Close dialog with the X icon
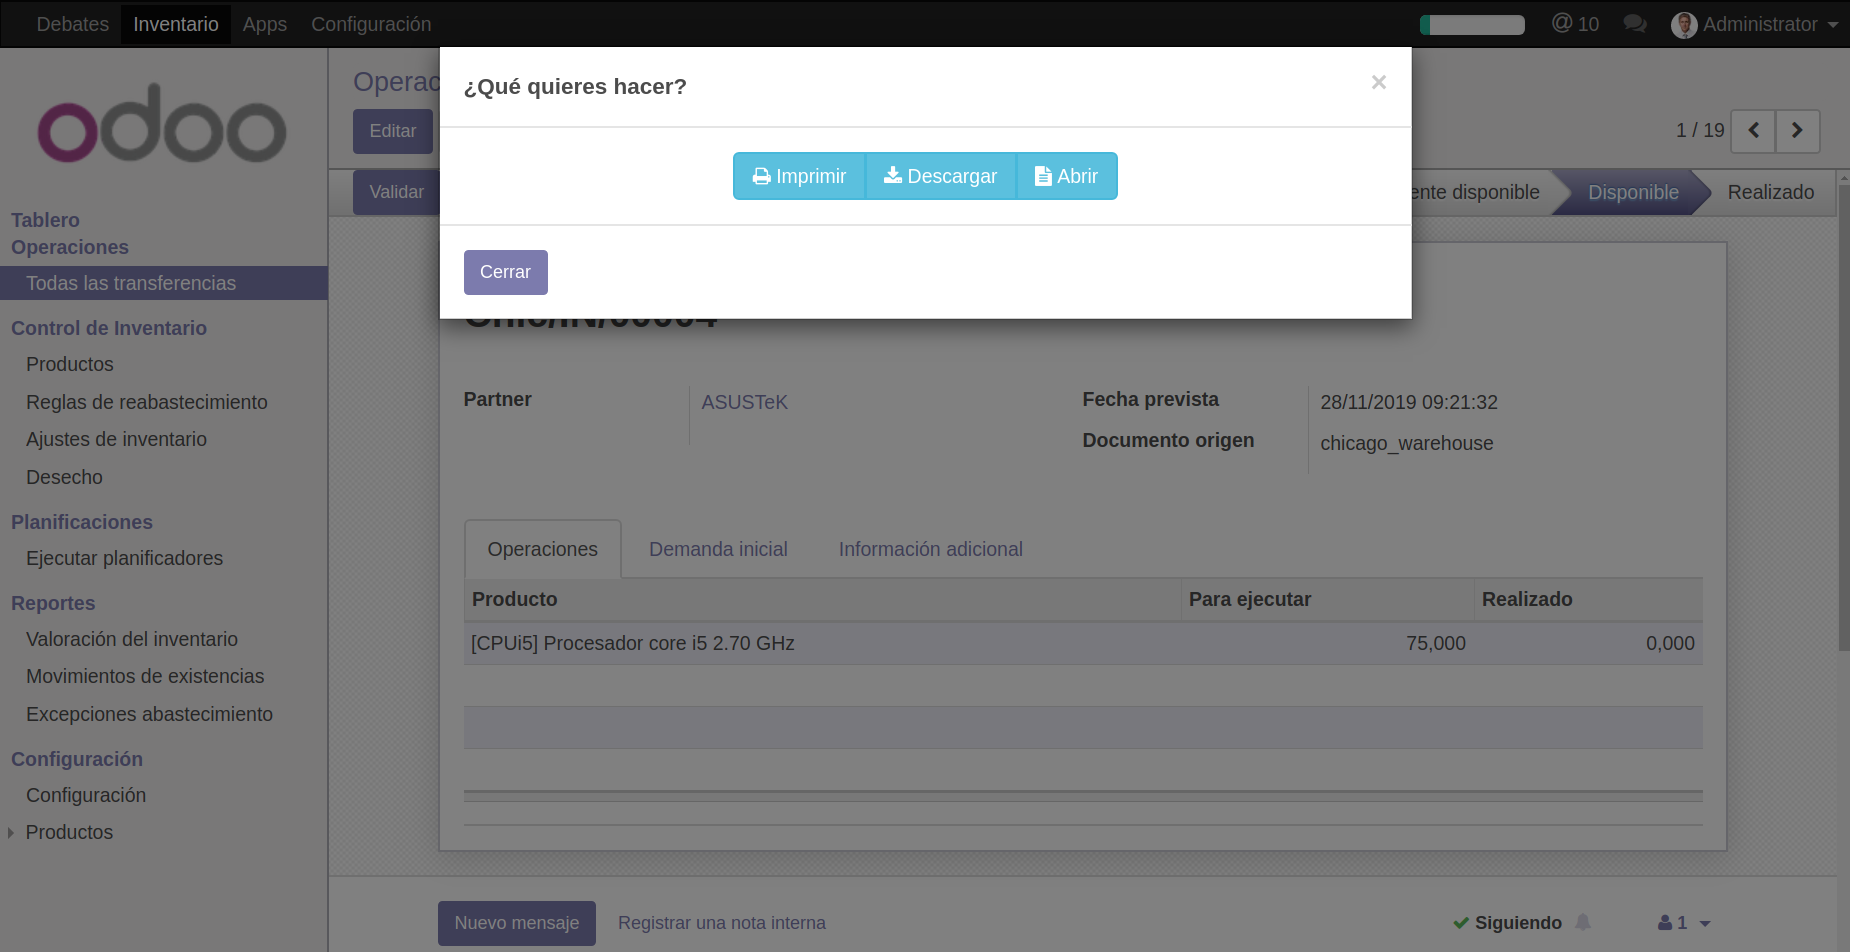 pos(1378,83)
